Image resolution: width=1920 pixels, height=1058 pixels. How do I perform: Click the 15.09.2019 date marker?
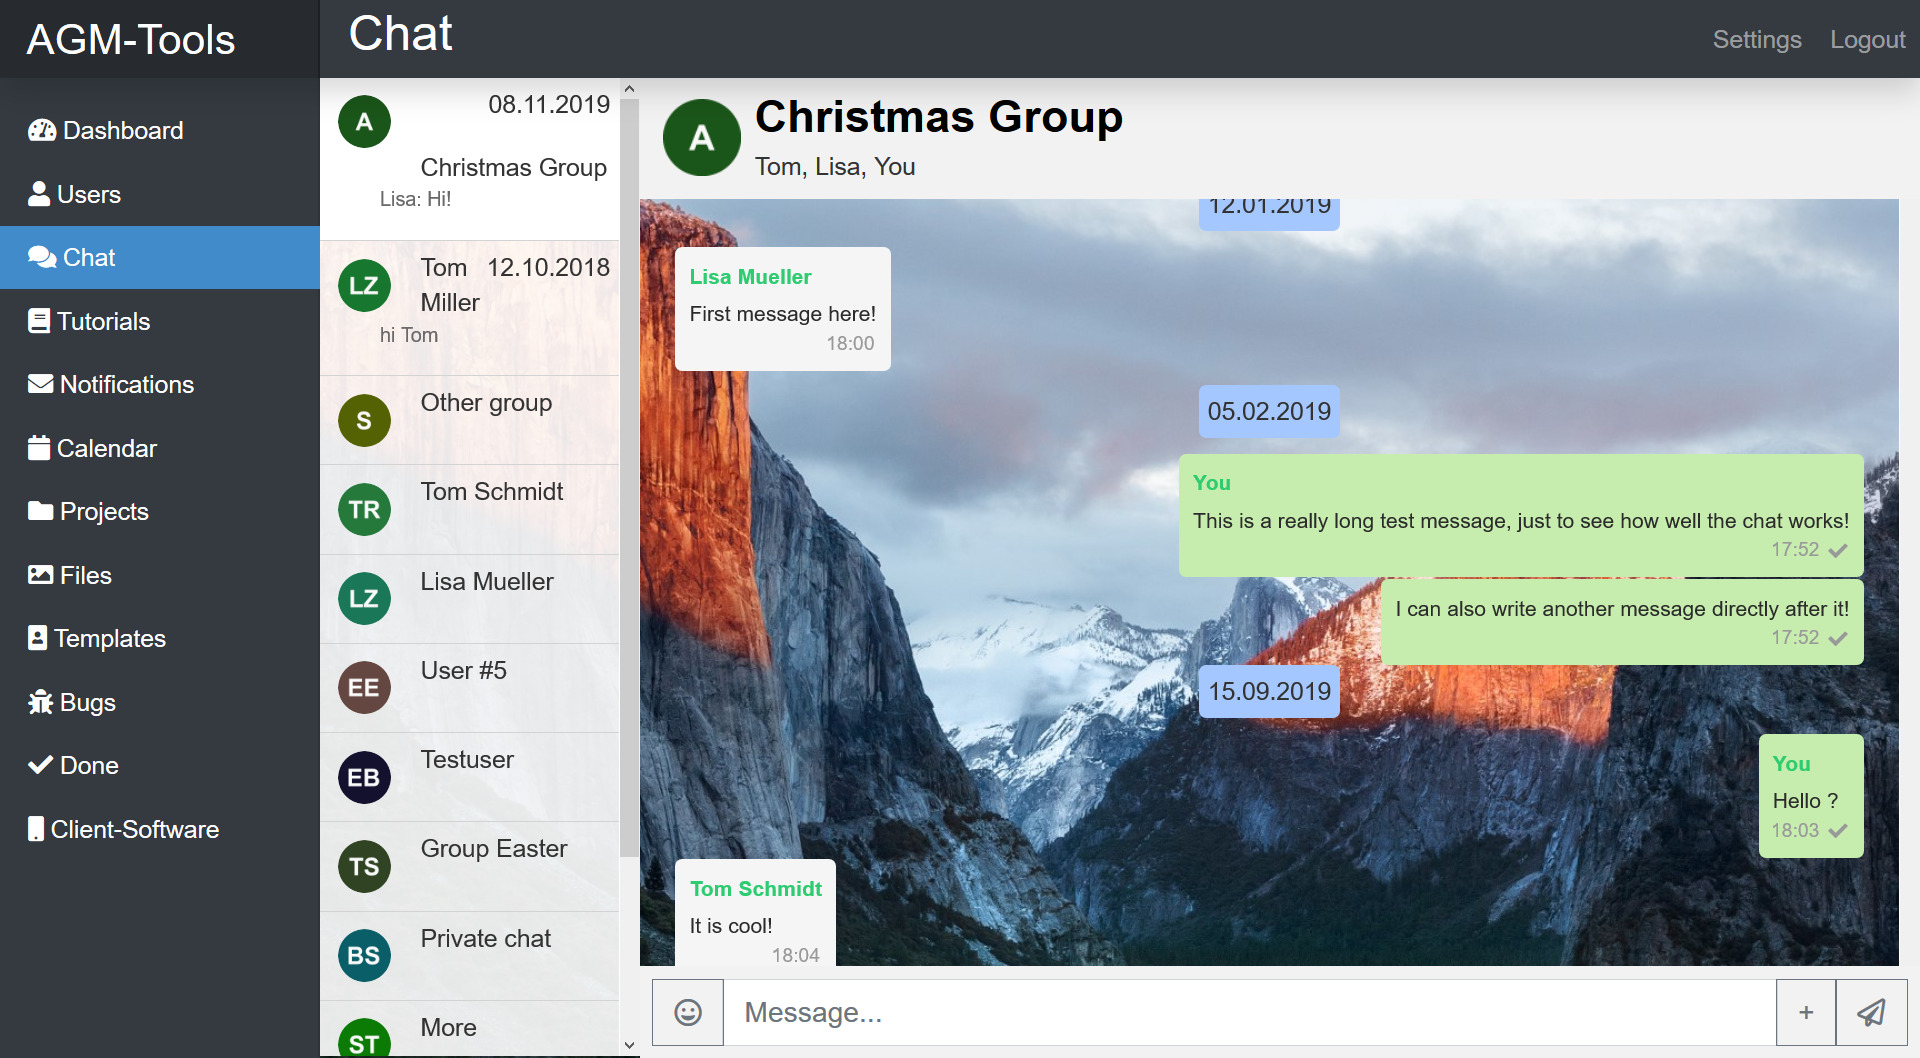click(1269, 691)
